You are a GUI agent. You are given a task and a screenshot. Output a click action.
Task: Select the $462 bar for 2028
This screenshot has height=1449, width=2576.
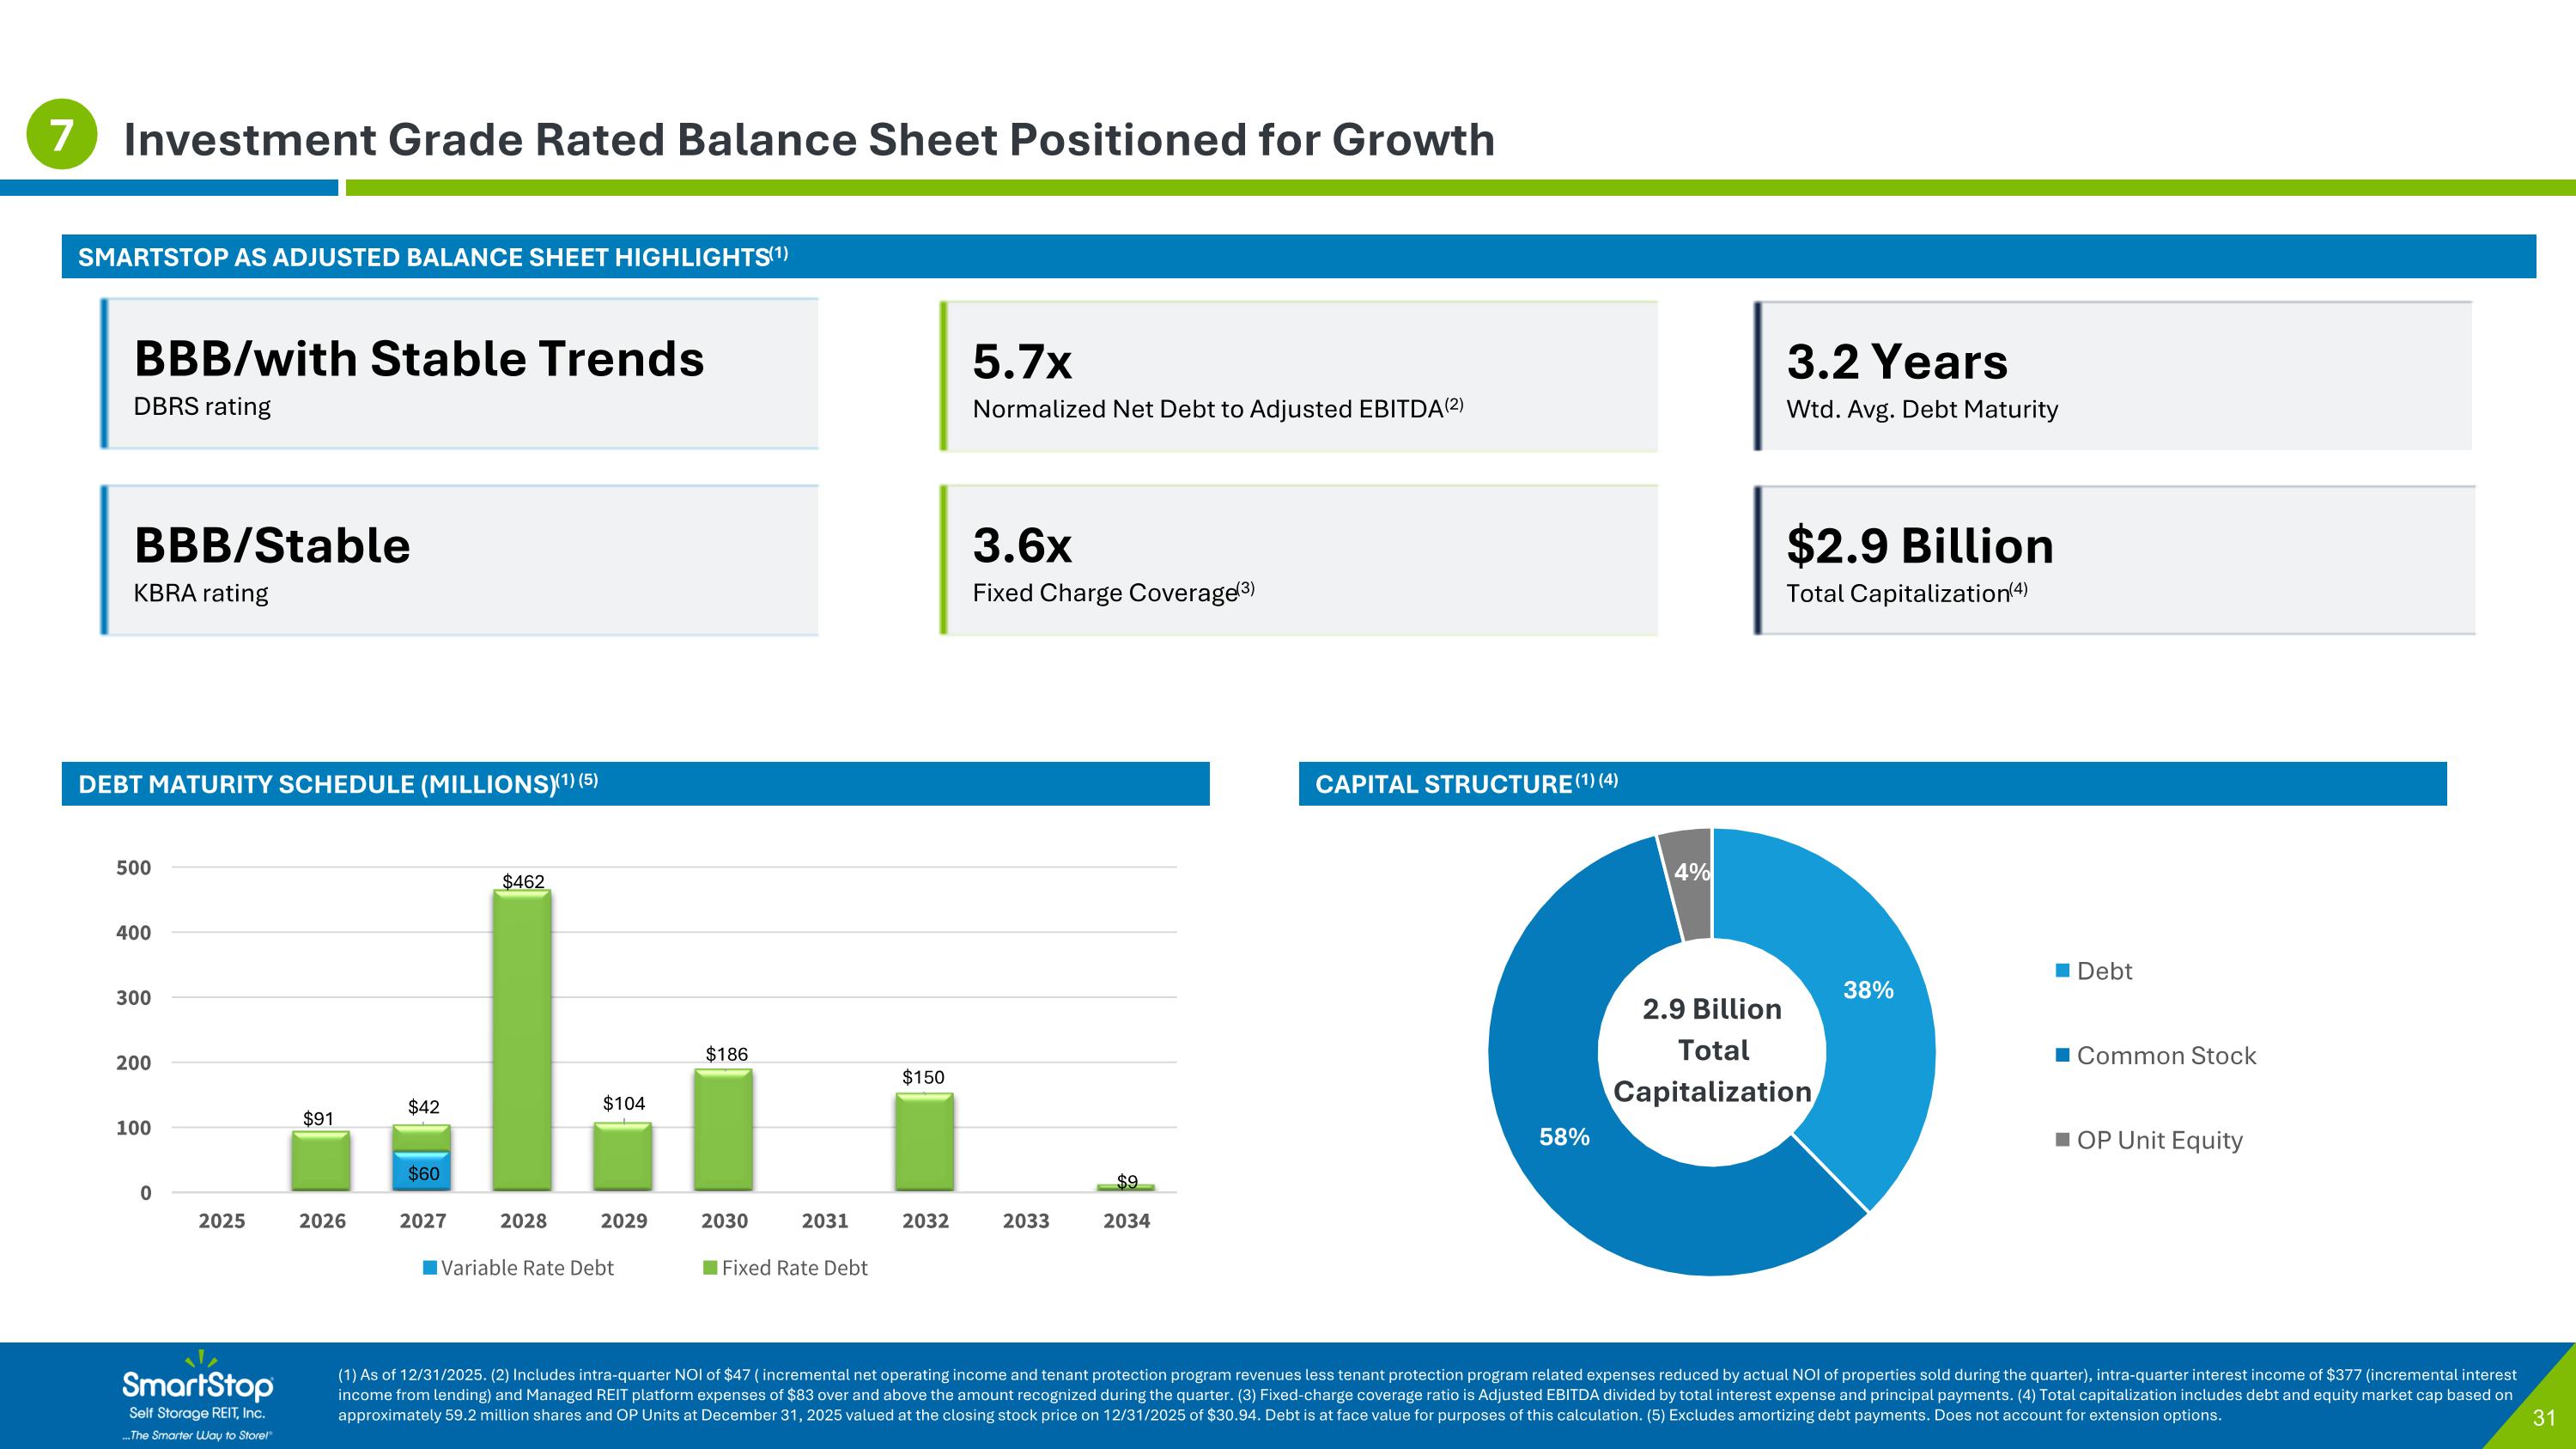(x=522, y=1040)
